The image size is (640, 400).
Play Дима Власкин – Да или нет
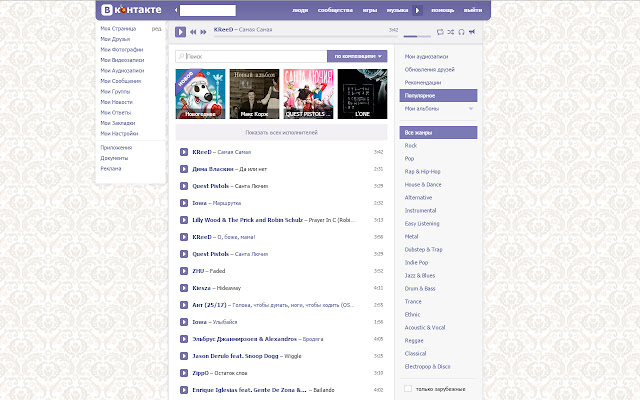tap(184, 169)
